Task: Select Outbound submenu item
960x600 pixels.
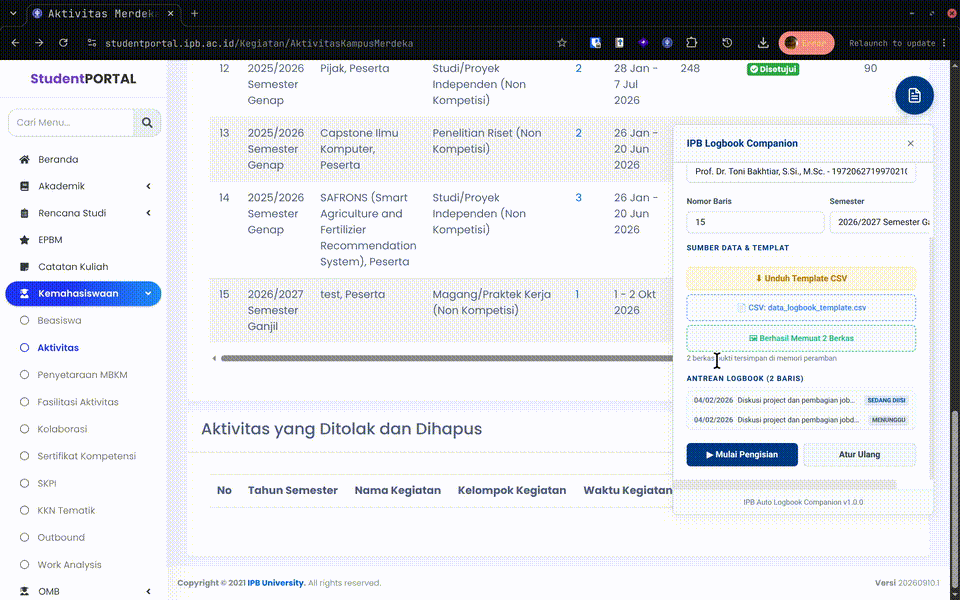Action: (61, 538)
